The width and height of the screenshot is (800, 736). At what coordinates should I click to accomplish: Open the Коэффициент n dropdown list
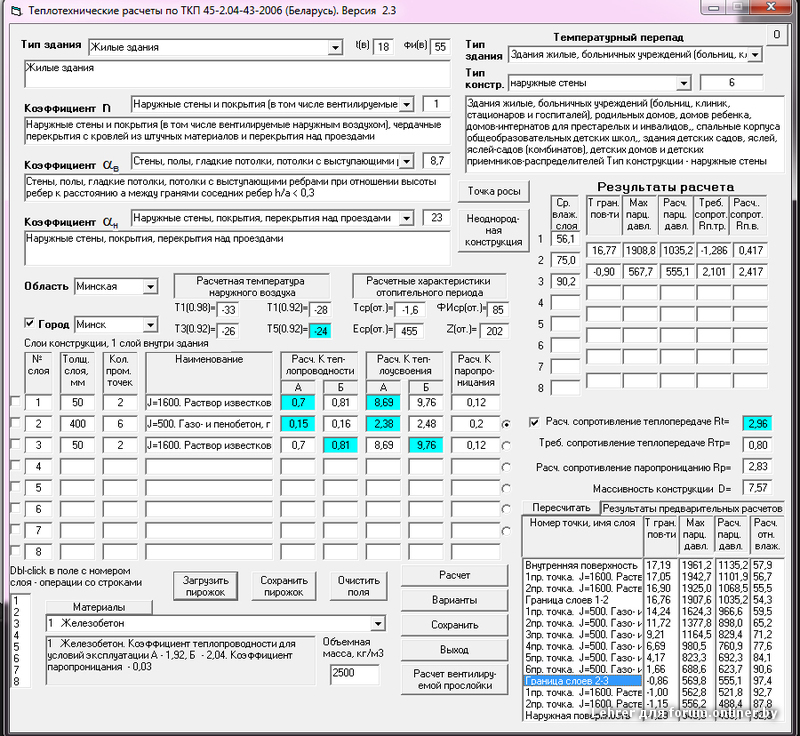tap(406, 104)
